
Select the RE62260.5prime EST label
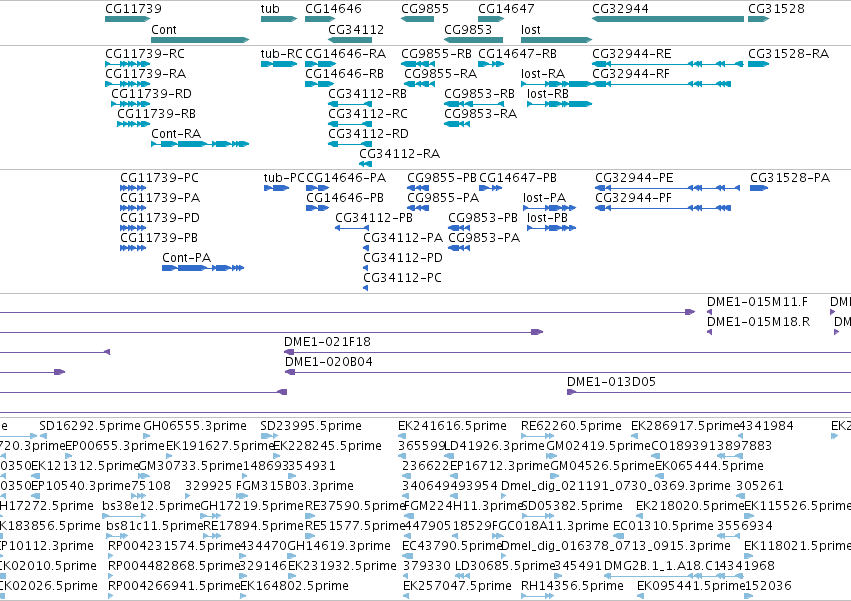[x=571, y=426]
